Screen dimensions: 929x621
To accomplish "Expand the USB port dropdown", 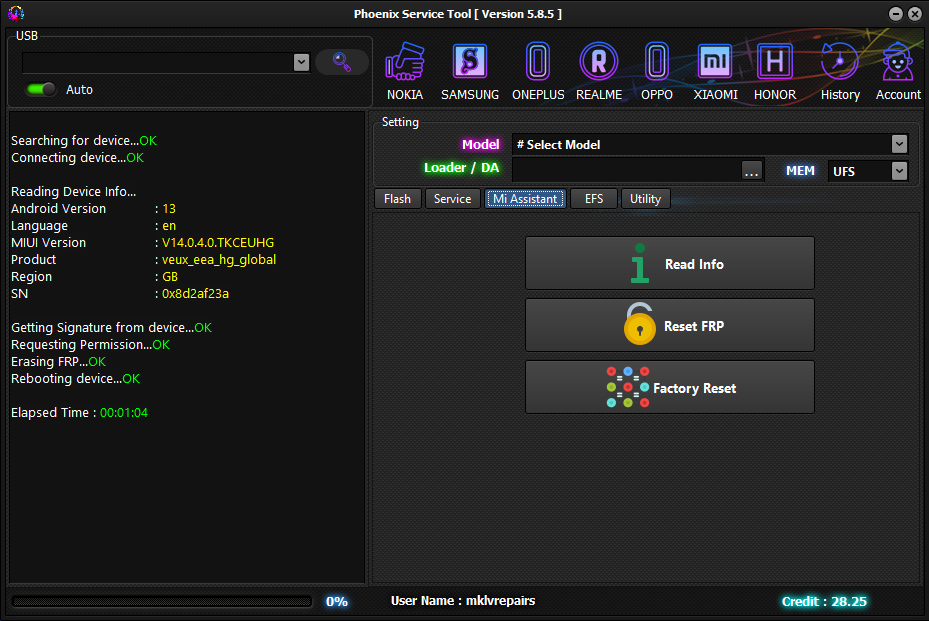I will point(302,62).
